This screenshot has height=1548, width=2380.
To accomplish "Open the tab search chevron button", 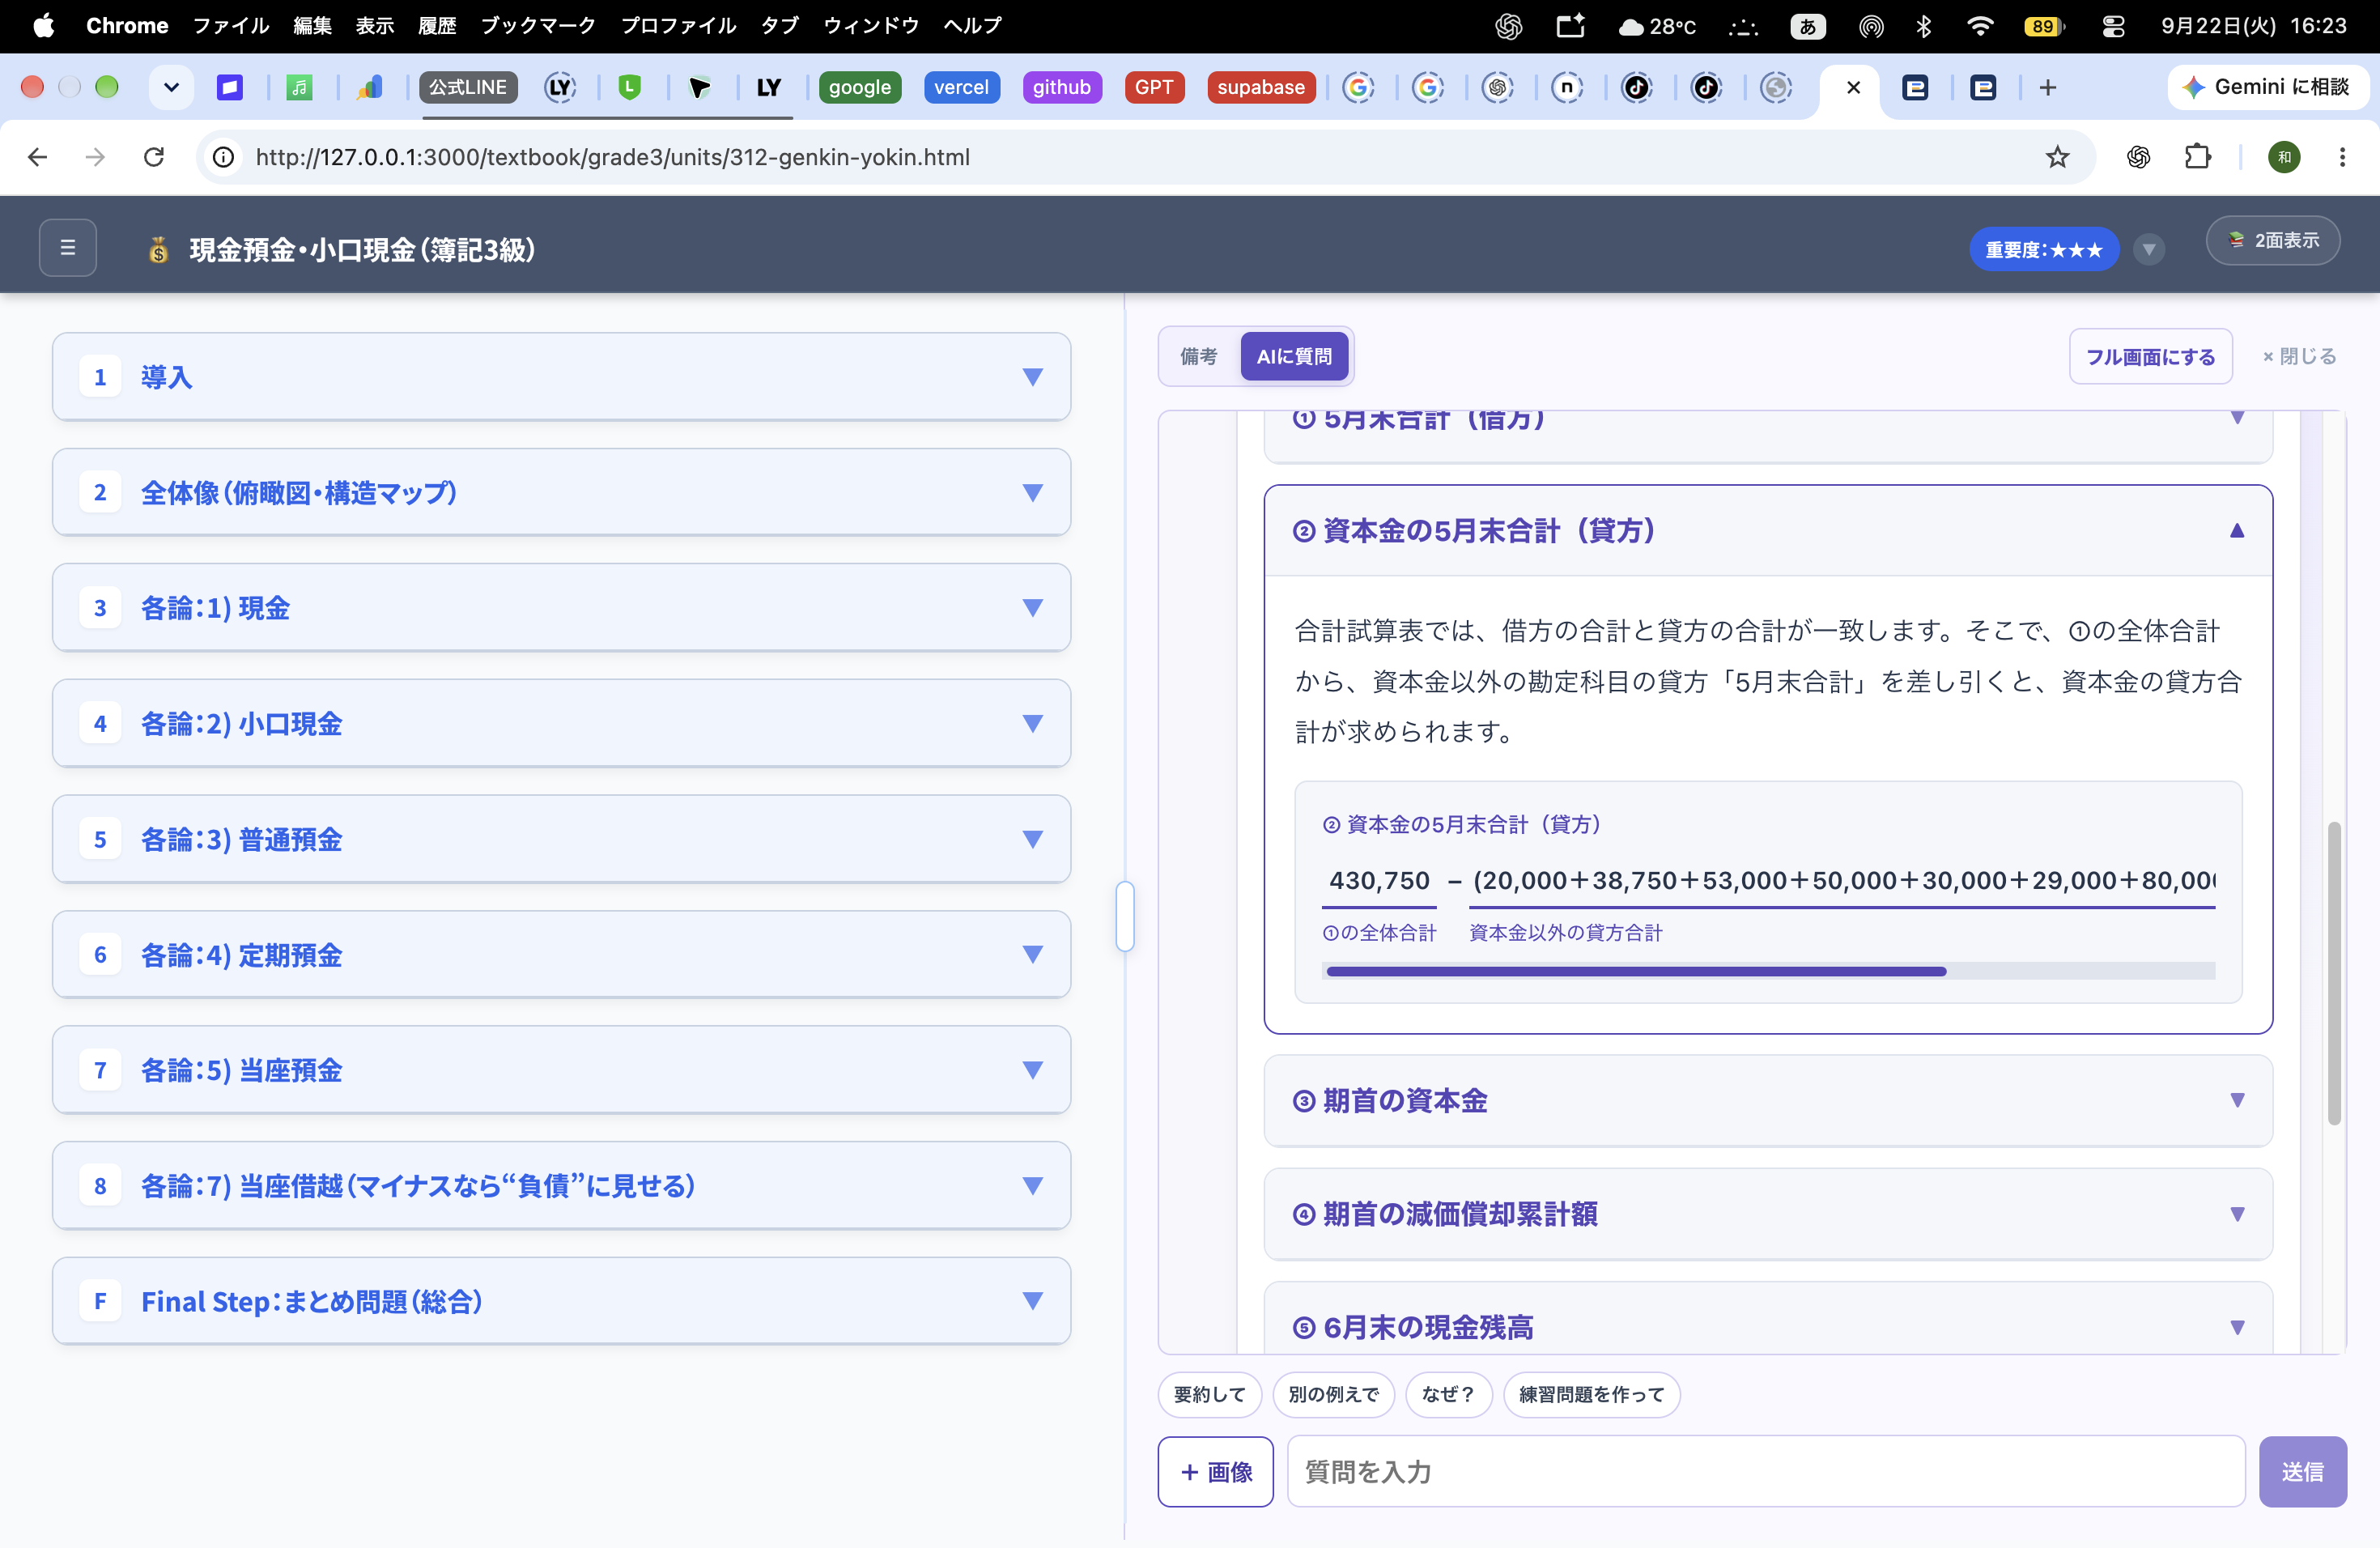I will point(171,87).
